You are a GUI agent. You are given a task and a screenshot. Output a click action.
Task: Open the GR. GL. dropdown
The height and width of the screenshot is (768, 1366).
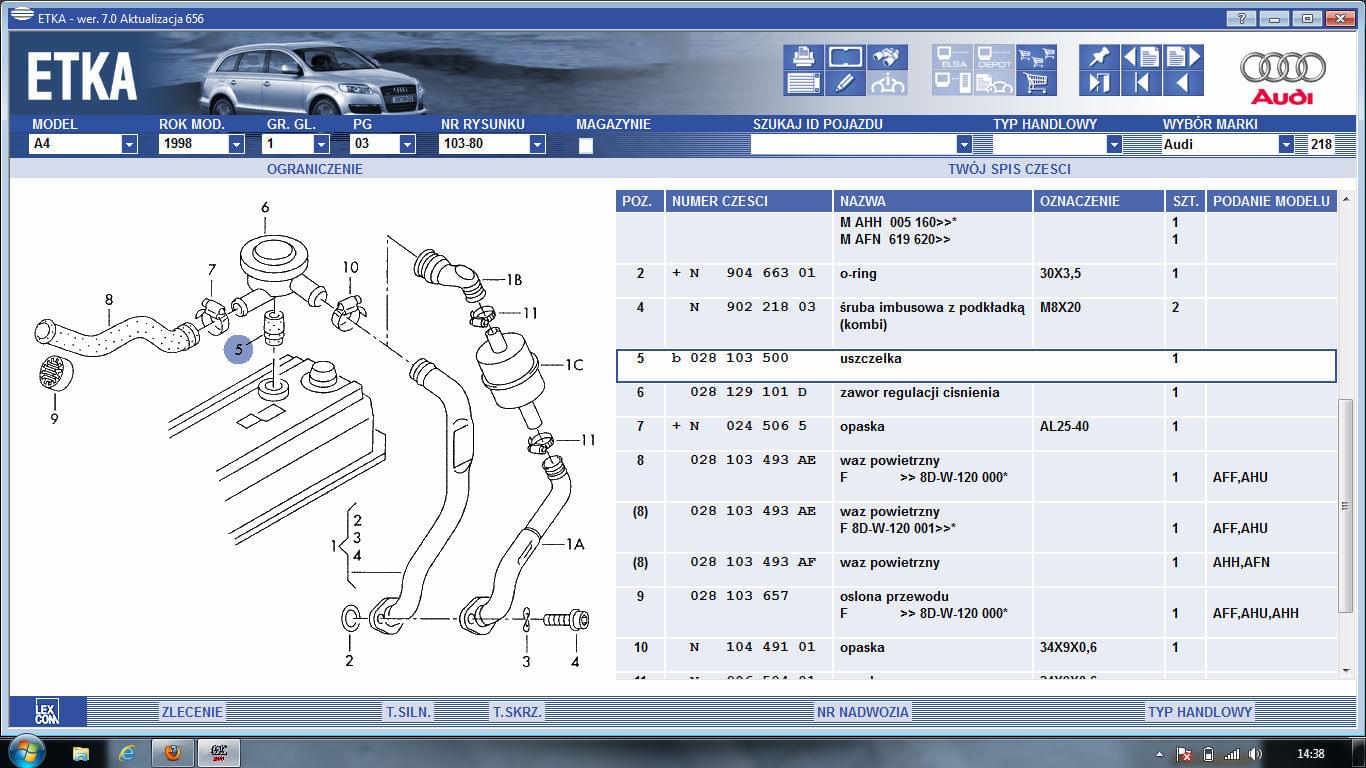(322, 145)
